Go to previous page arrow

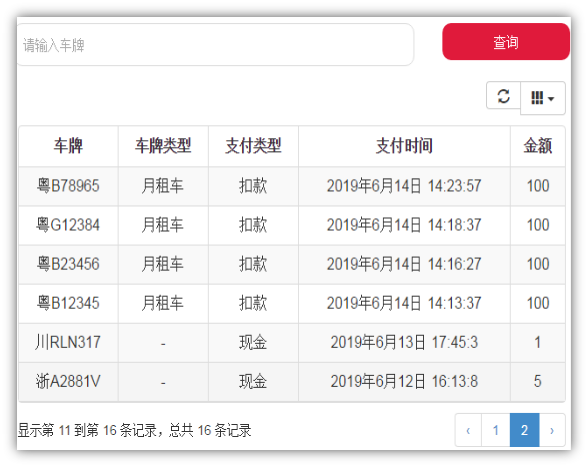468,430
